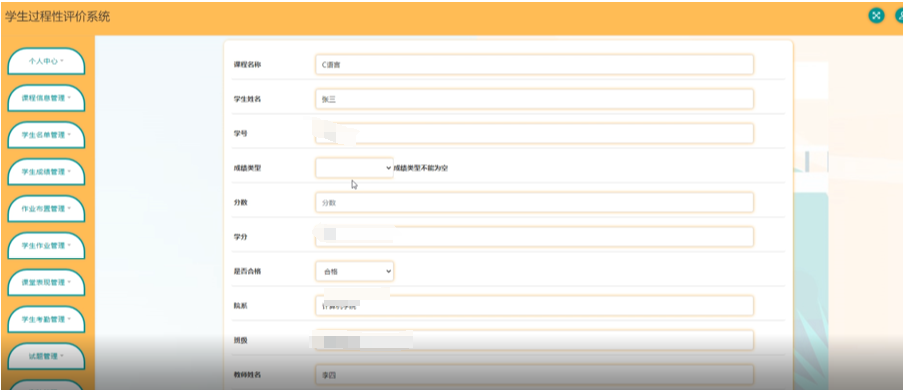The height and width of the screenshot is (390, 903).
Task: Focus the 学号 input field
Action: [534, 134]
